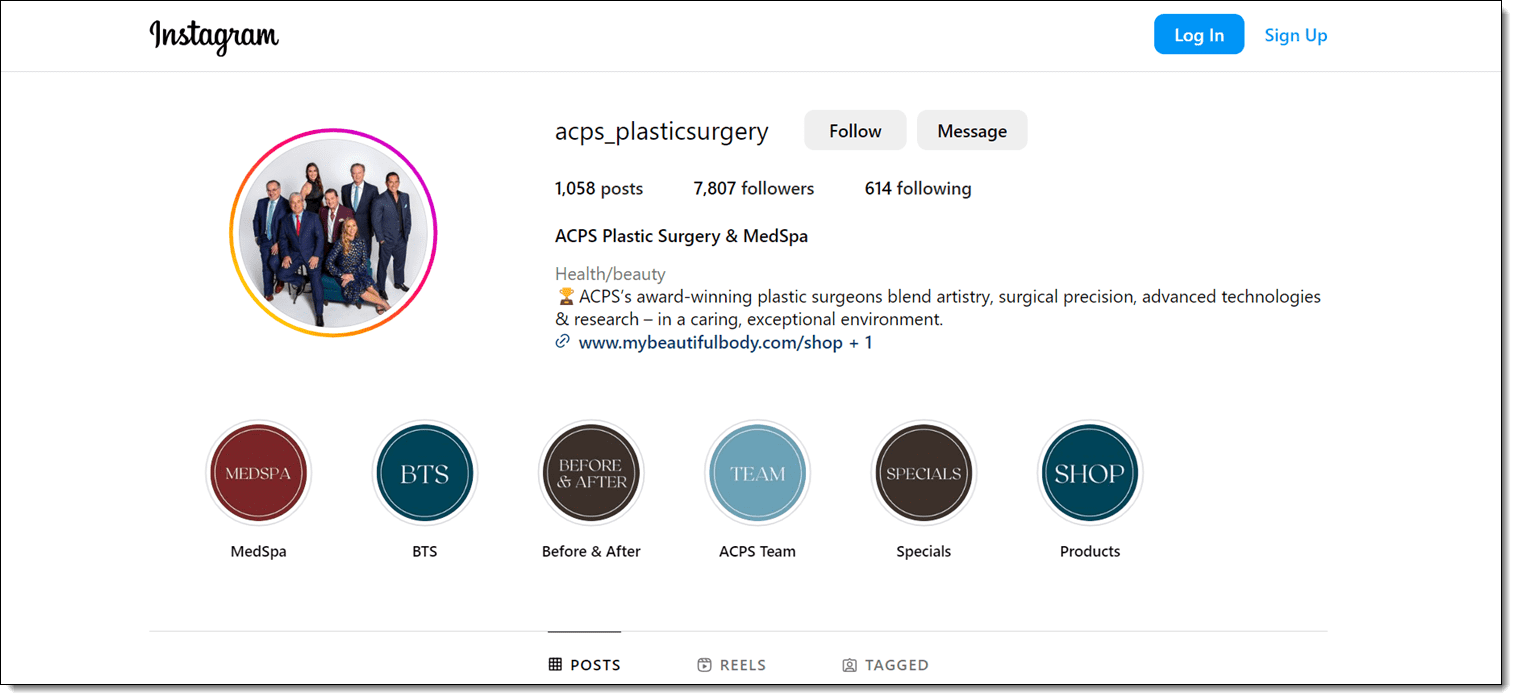1517x700 pixels.
Task: Open the acps_plasticsurgery profile picture
Action: (333, 232)
